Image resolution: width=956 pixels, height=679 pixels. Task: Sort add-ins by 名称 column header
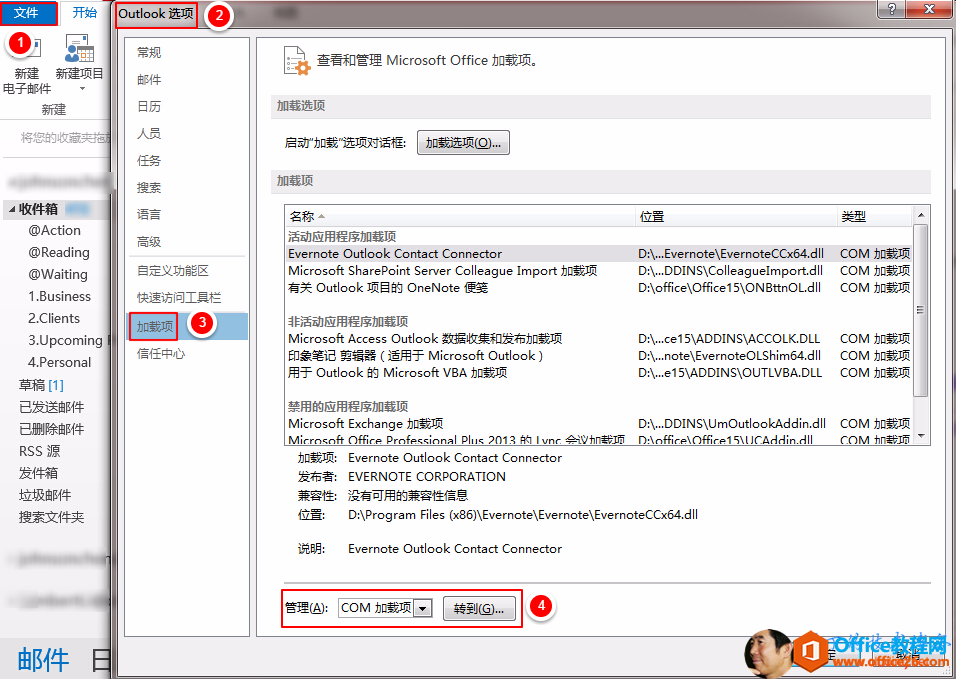coord(460,216)
